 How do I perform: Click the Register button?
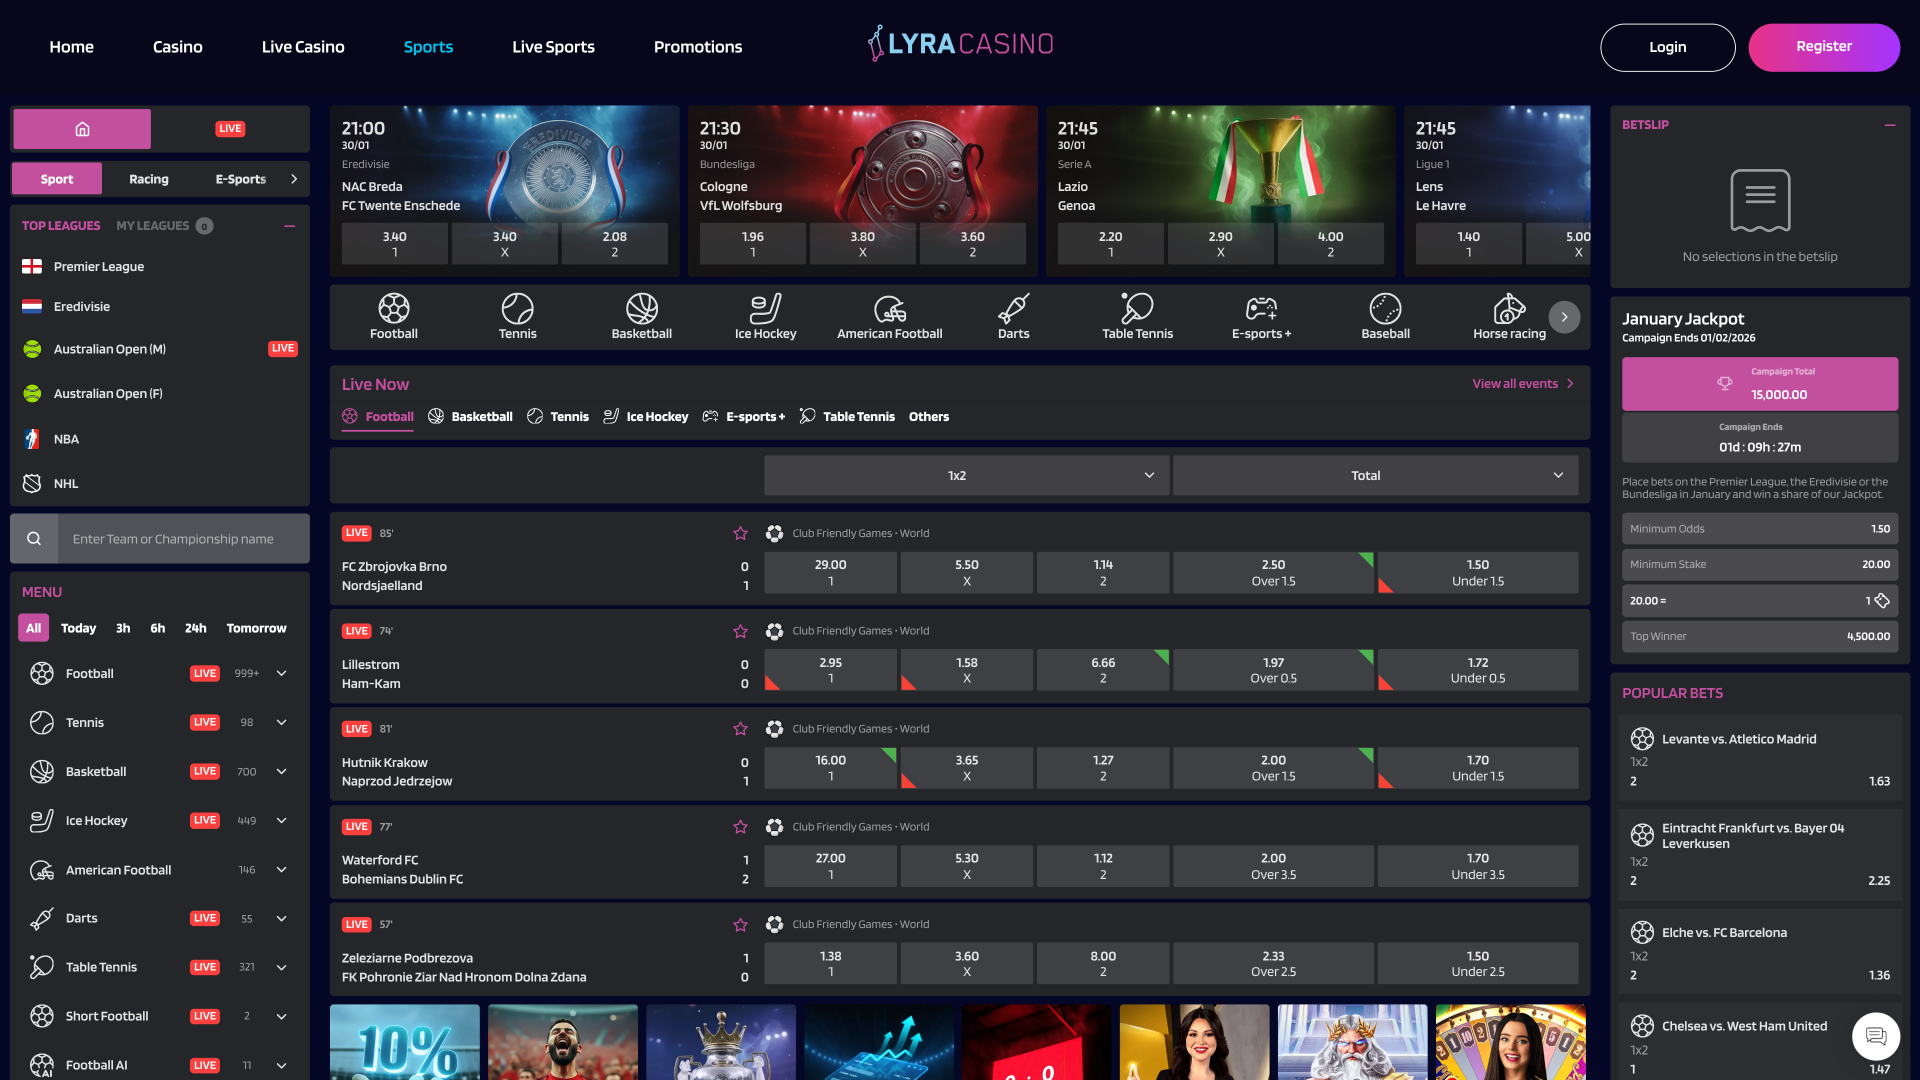click(x=1824, y=47)
